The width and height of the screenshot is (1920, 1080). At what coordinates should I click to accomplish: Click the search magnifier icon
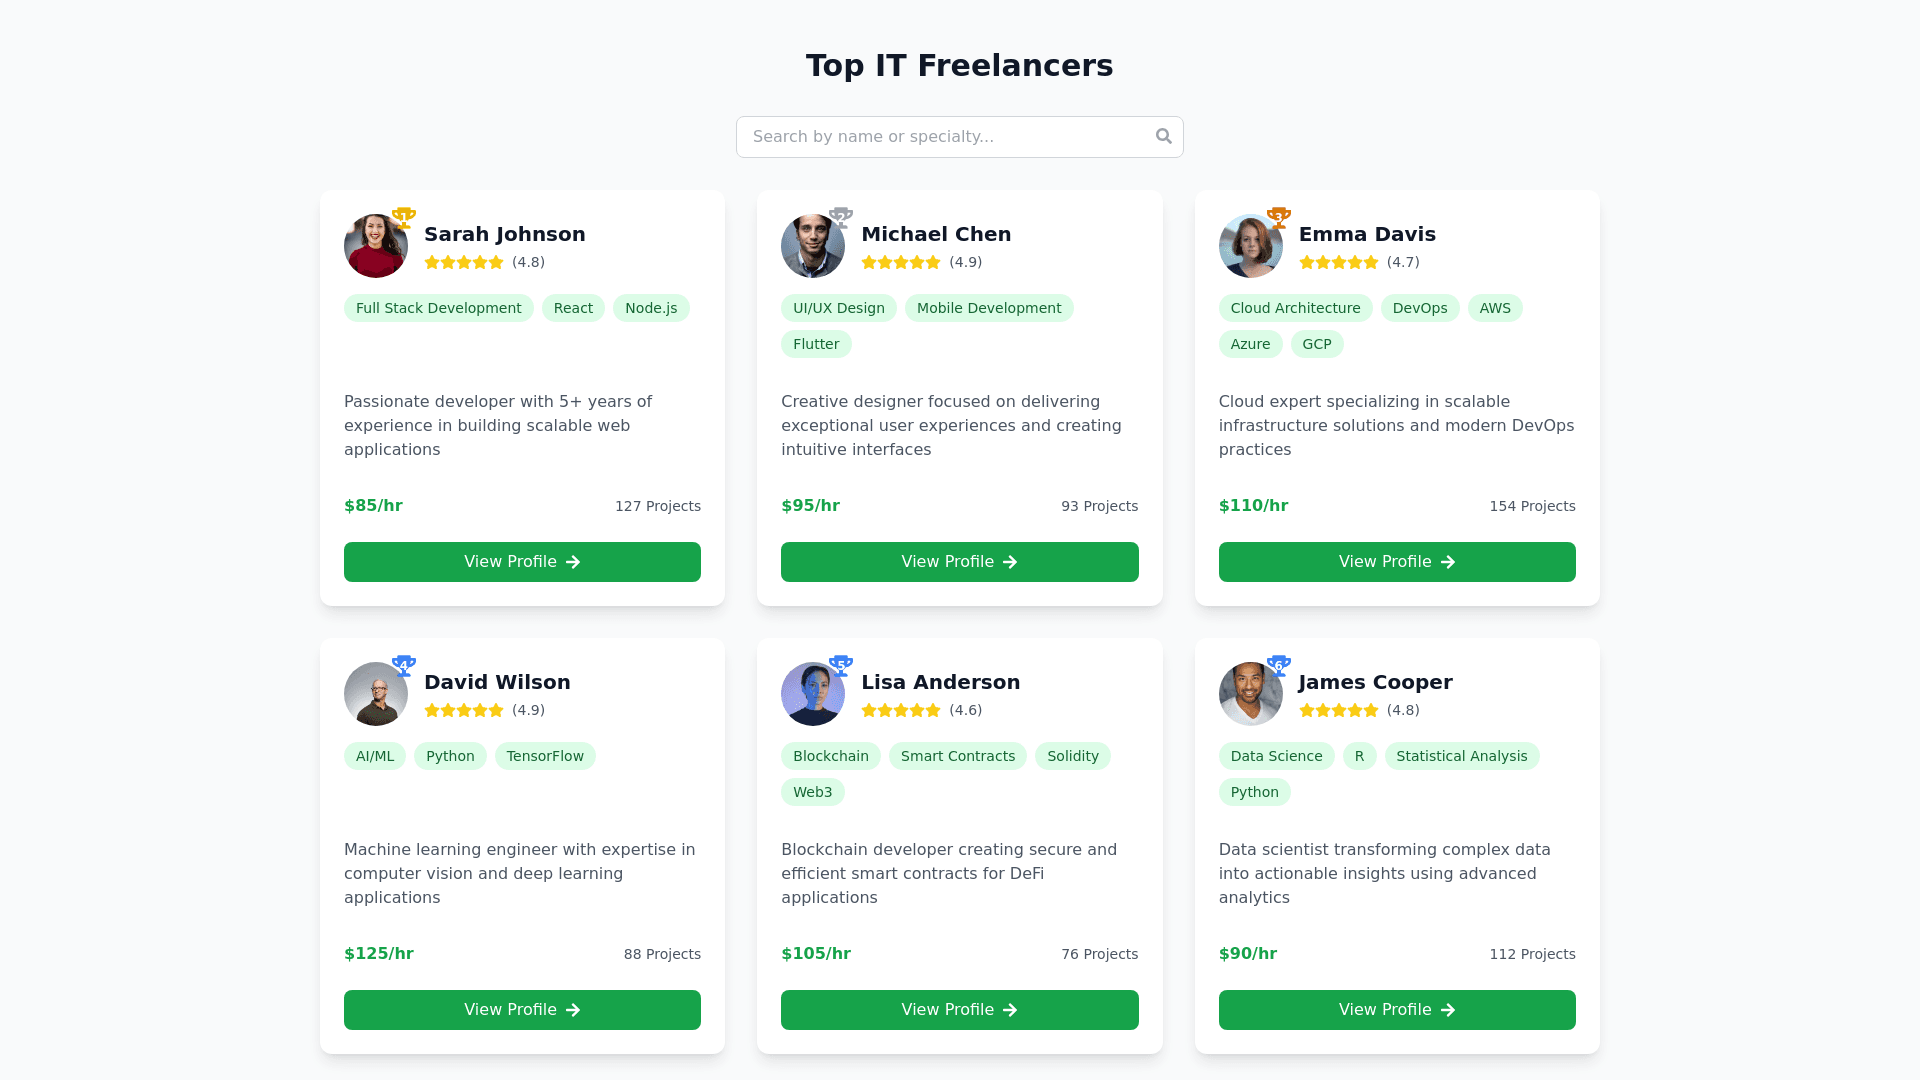pyautogui.click(x=1163, y=136)
